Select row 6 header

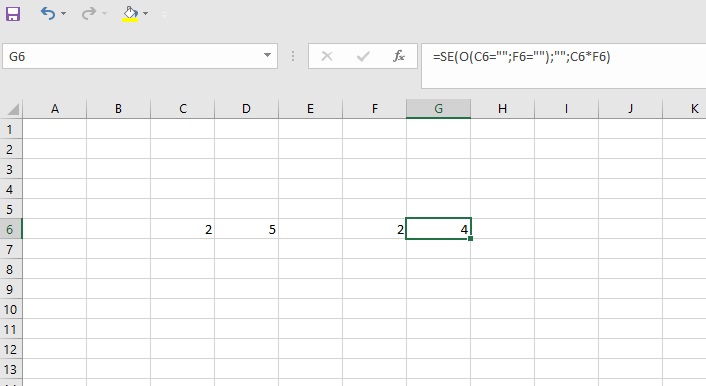(x=11, y=229)
